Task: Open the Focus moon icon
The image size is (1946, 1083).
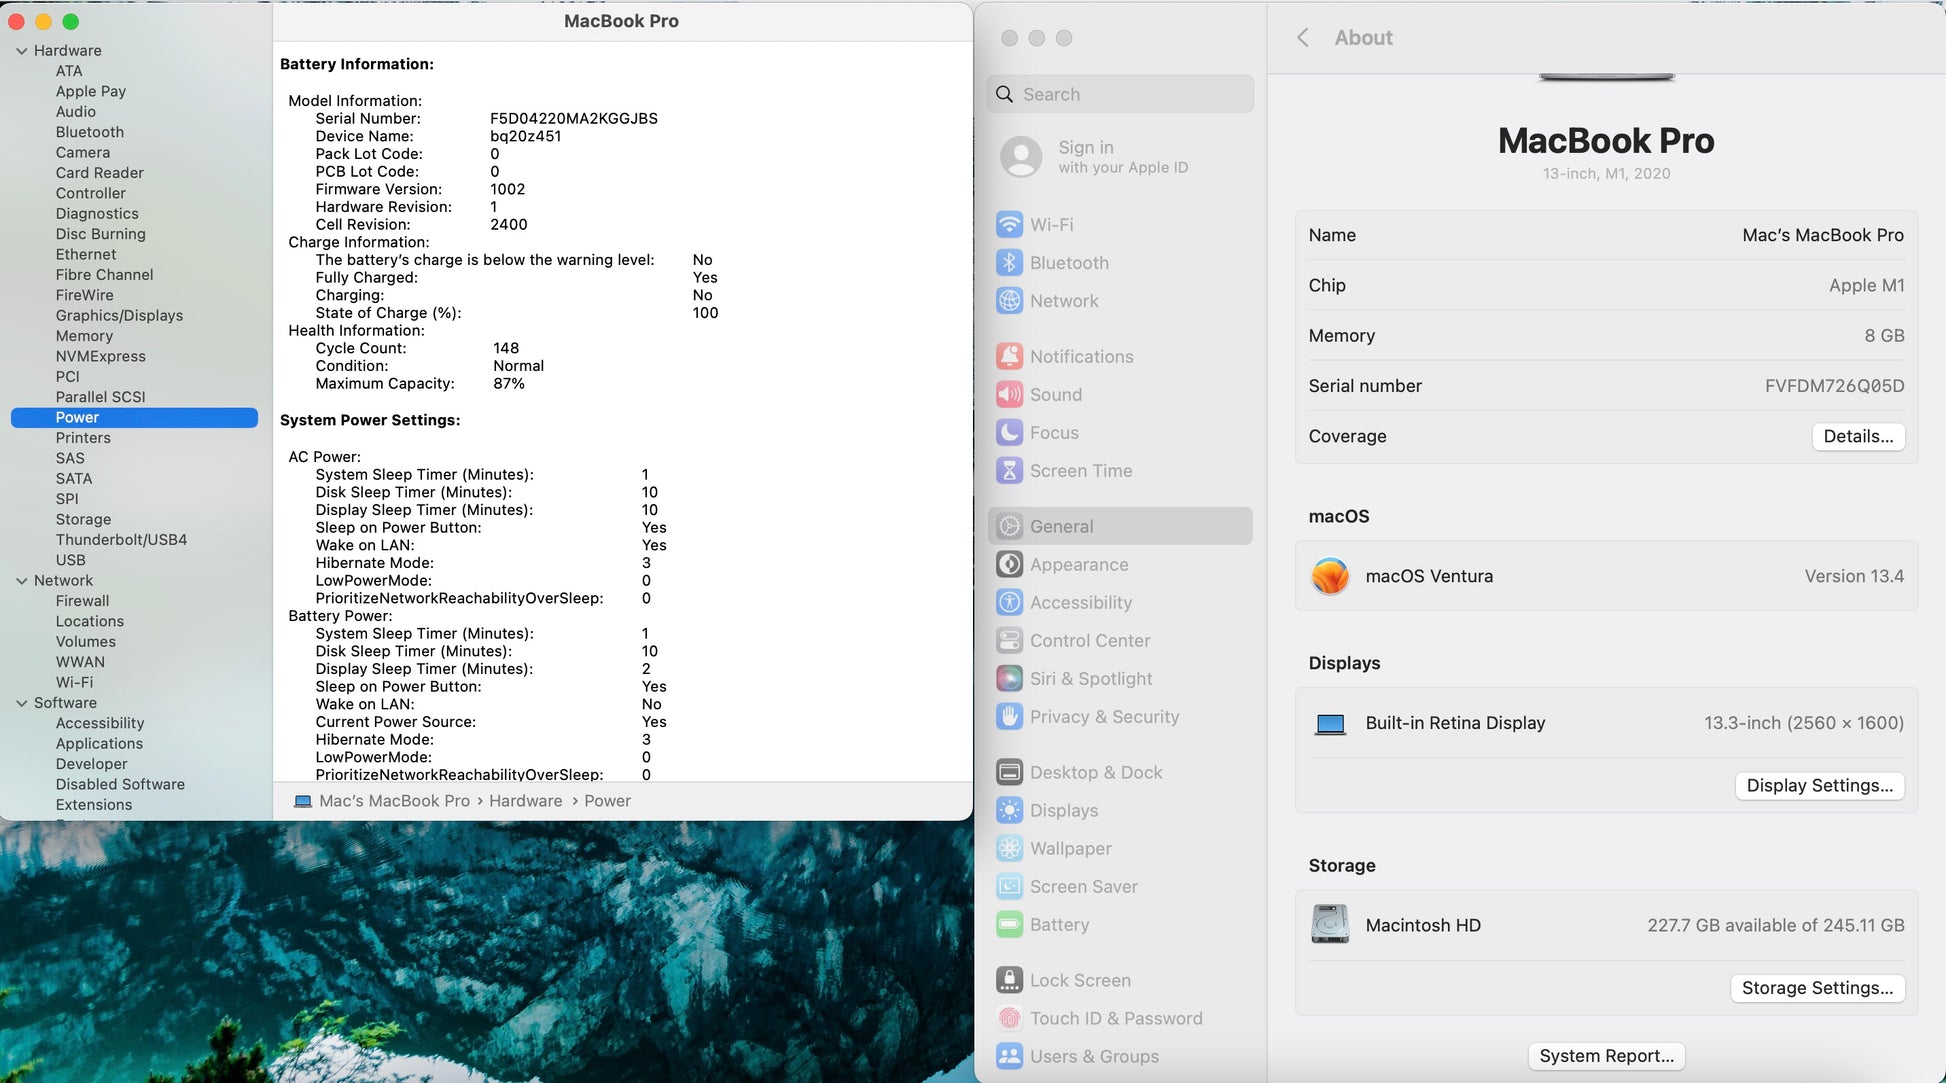Action: click(x=1009, y=433)
